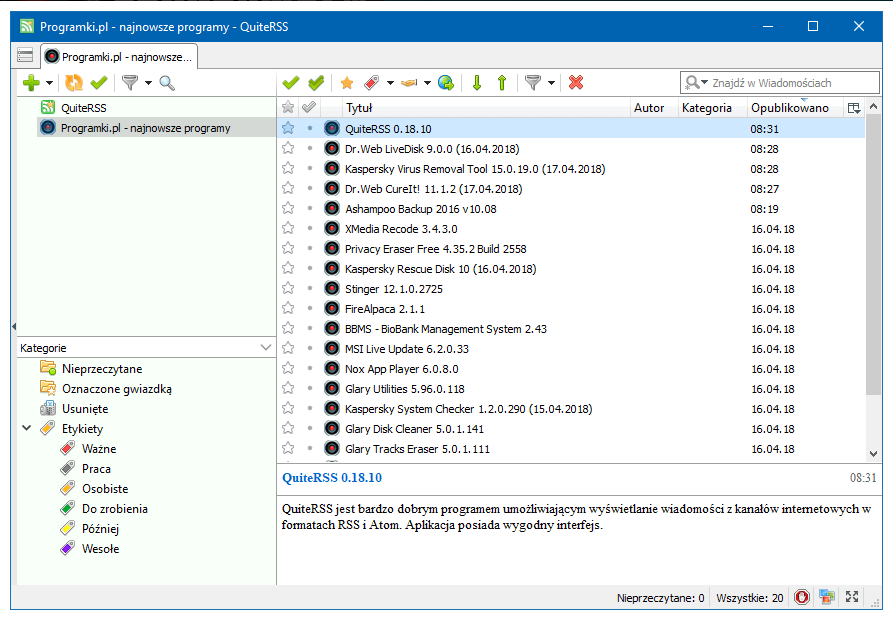Sort by Opublikowano column header
893x619 pixels.
(x=795, y=108)
